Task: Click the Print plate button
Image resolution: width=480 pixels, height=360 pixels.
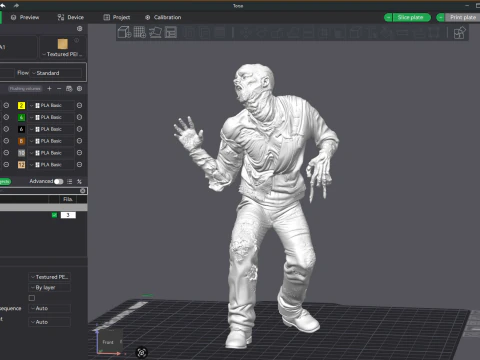Action: click(463, 17)
